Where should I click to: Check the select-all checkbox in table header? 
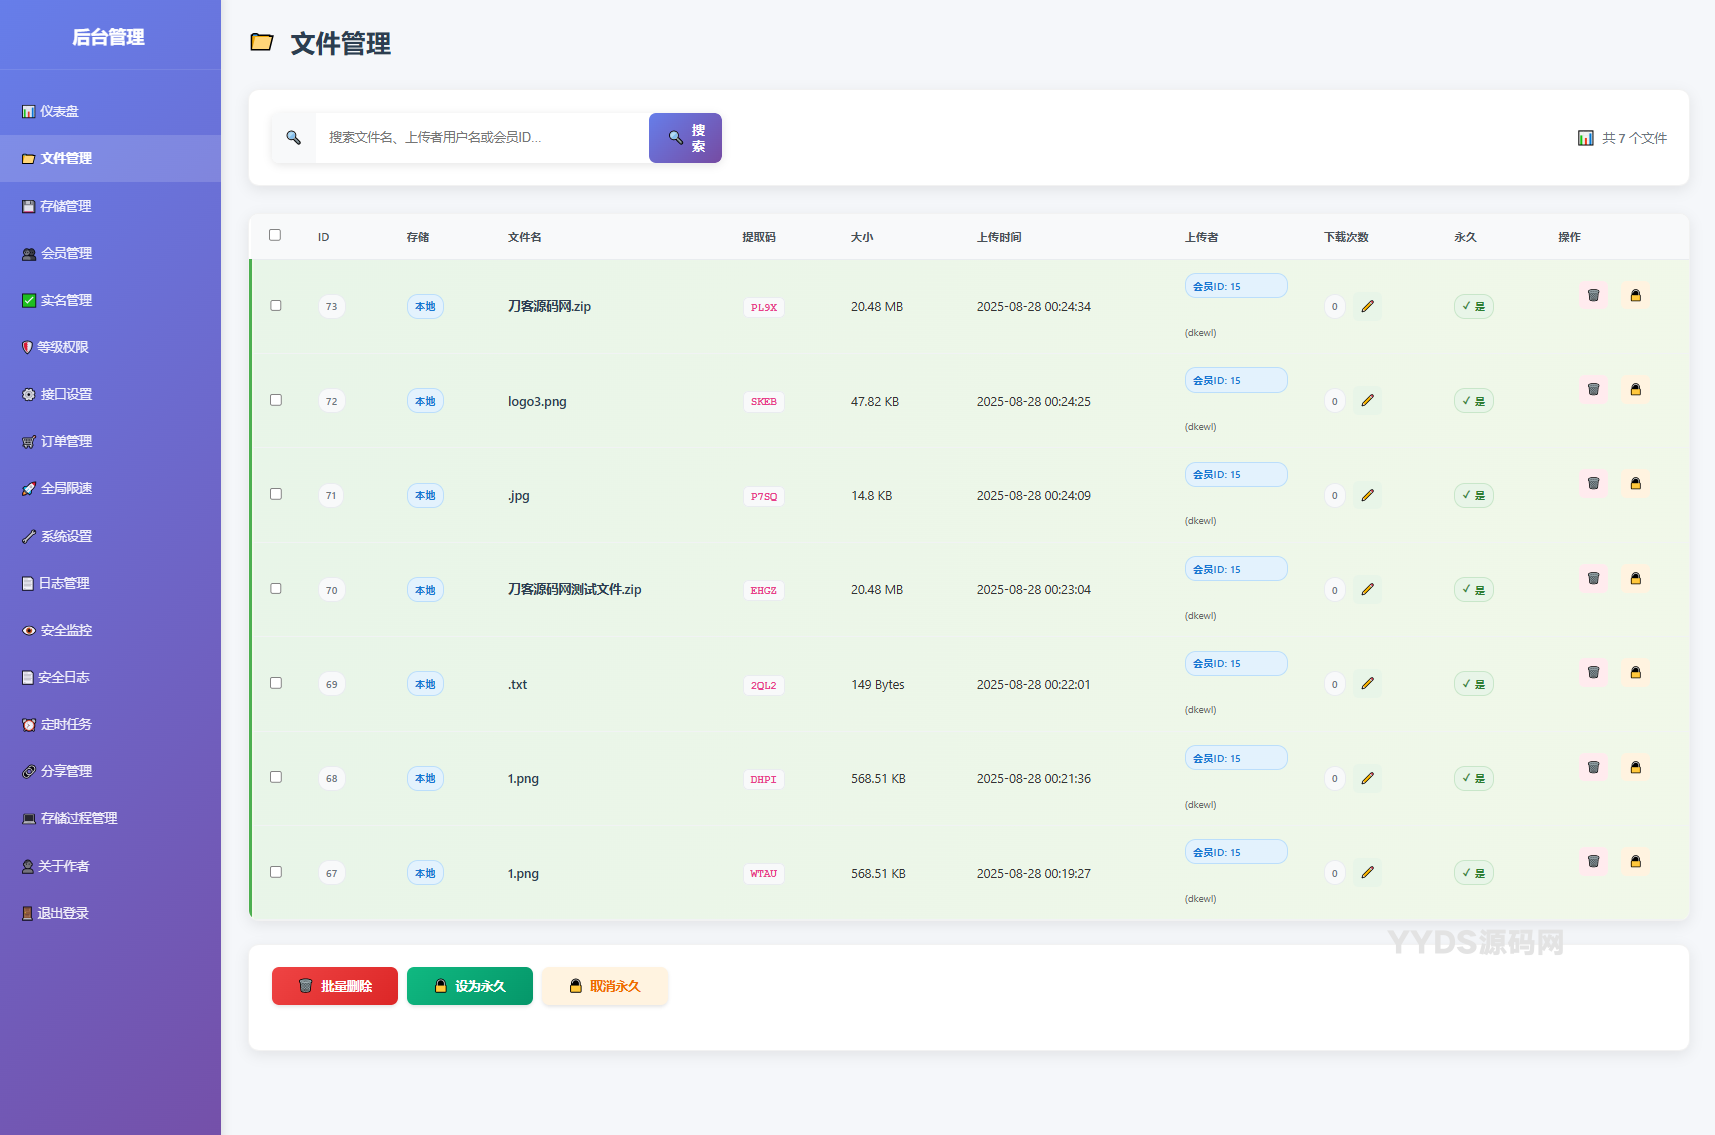click(x=275, y=235)
